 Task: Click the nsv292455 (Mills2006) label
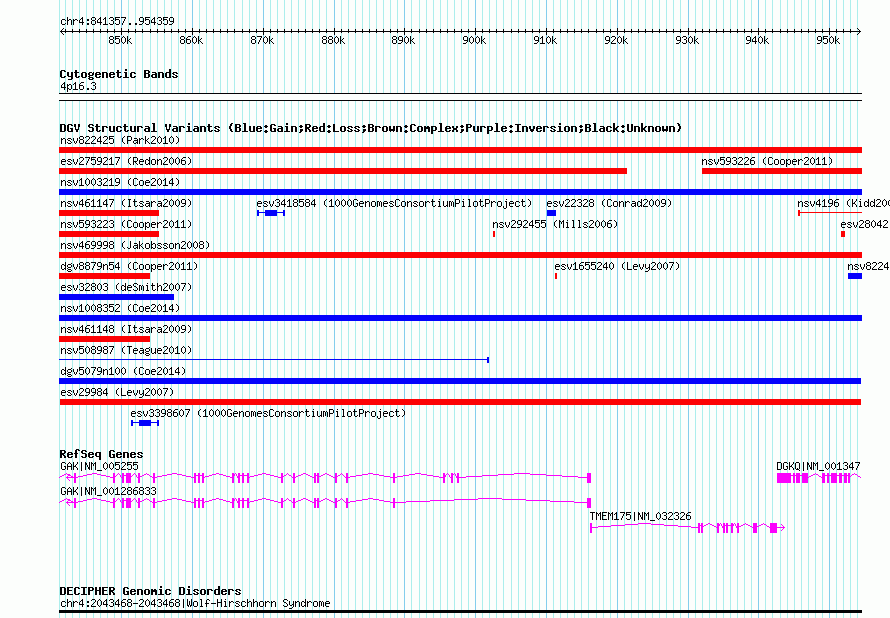click(555, 224)
